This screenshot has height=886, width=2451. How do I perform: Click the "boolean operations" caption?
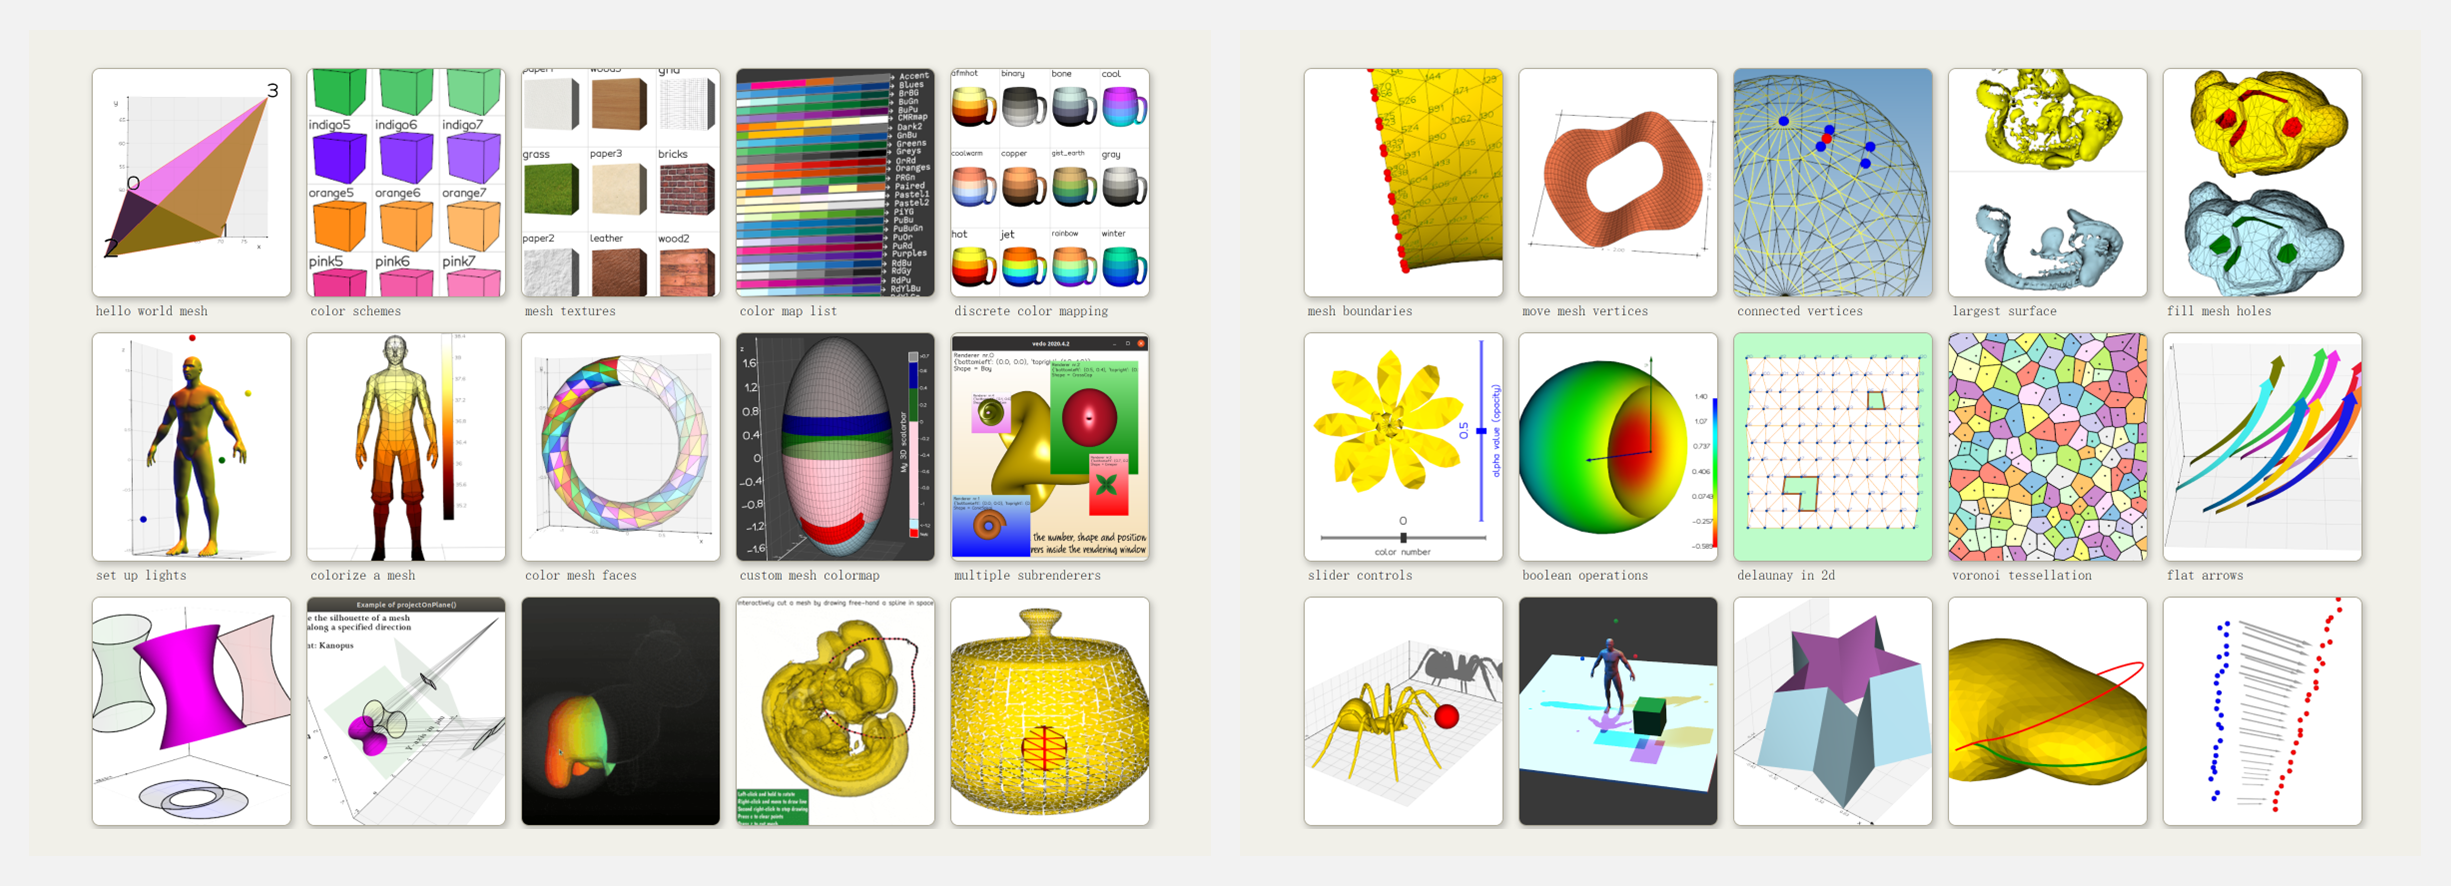point(1585,575)
